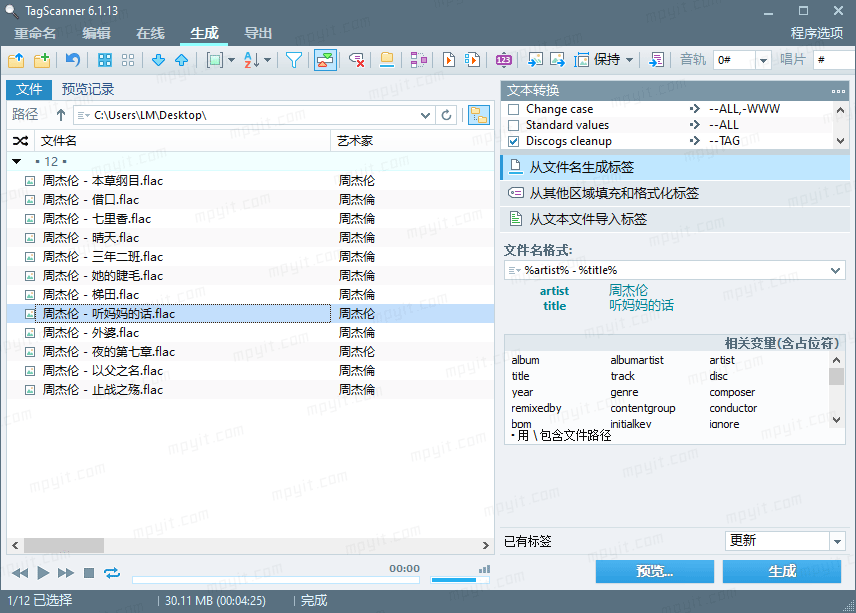Click the blue undo arrow icon

coord(73,59)
